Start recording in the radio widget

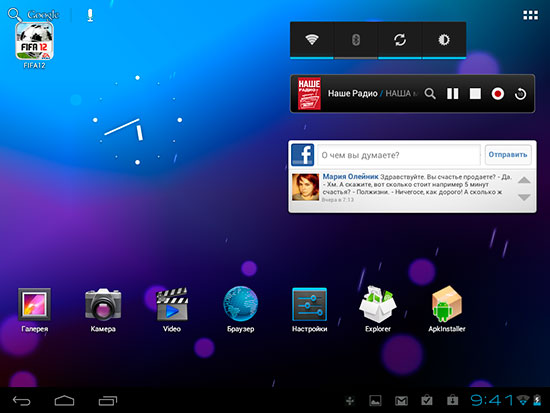click(497, 94)
